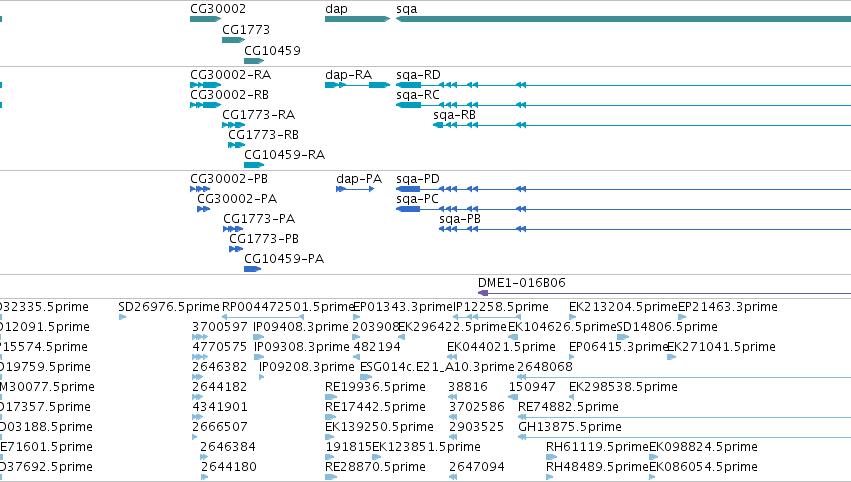
Task: Select the long sqa gene bar
Action: (624, 19)
